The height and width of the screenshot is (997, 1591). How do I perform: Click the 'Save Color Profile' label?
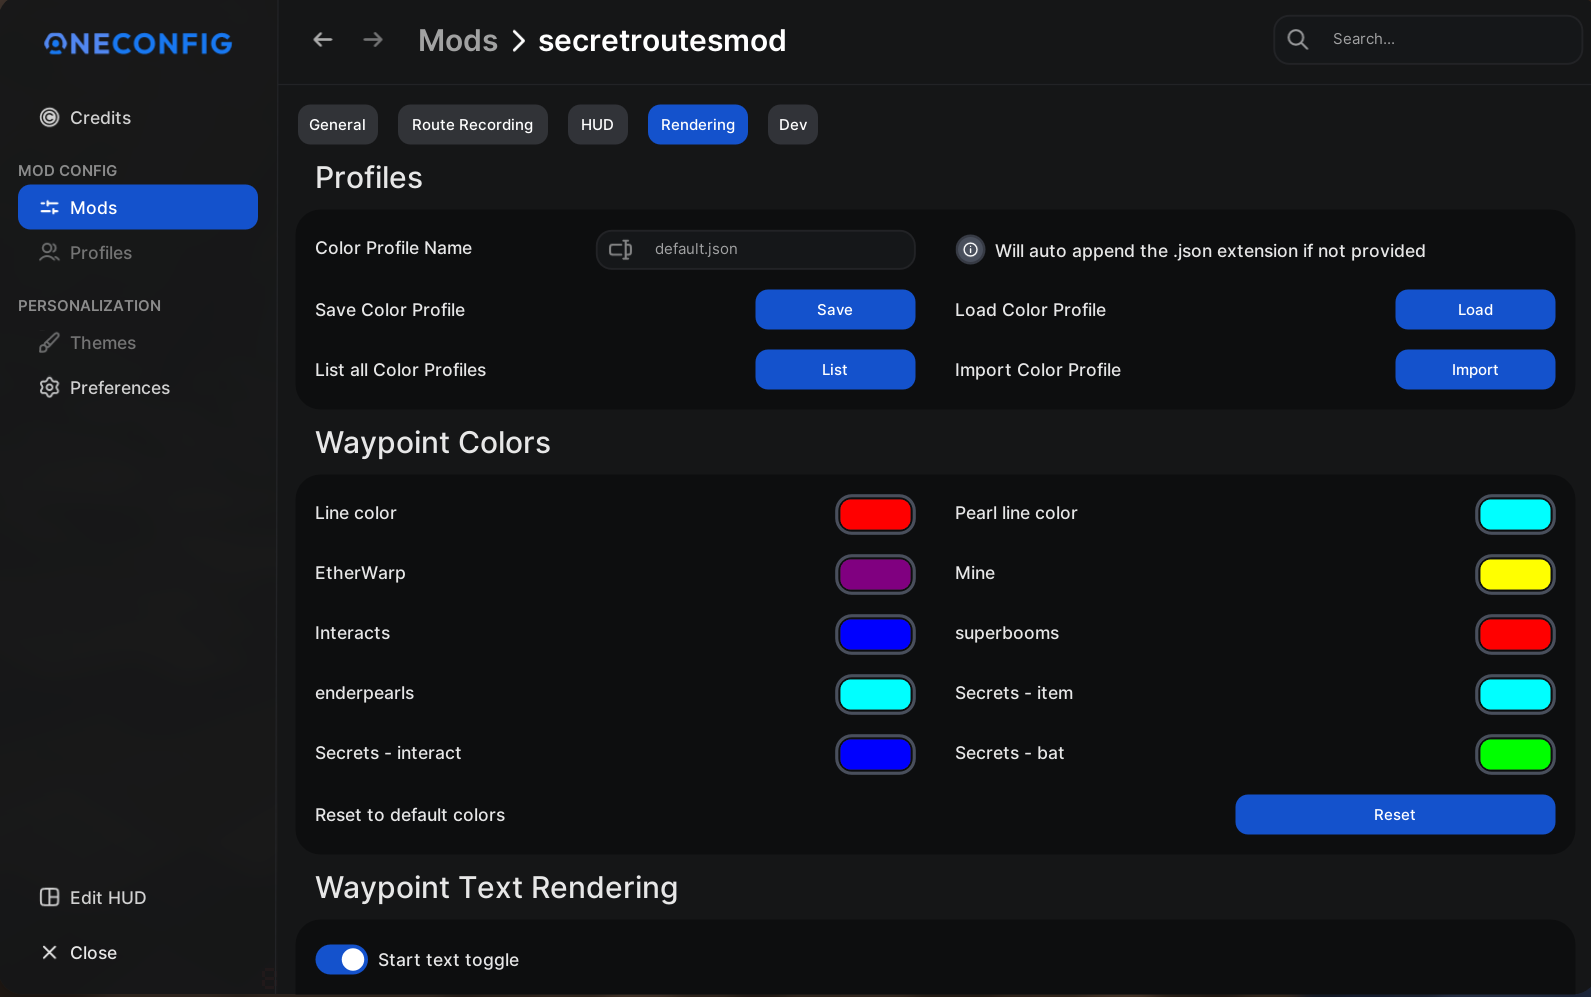coord(390,310)
